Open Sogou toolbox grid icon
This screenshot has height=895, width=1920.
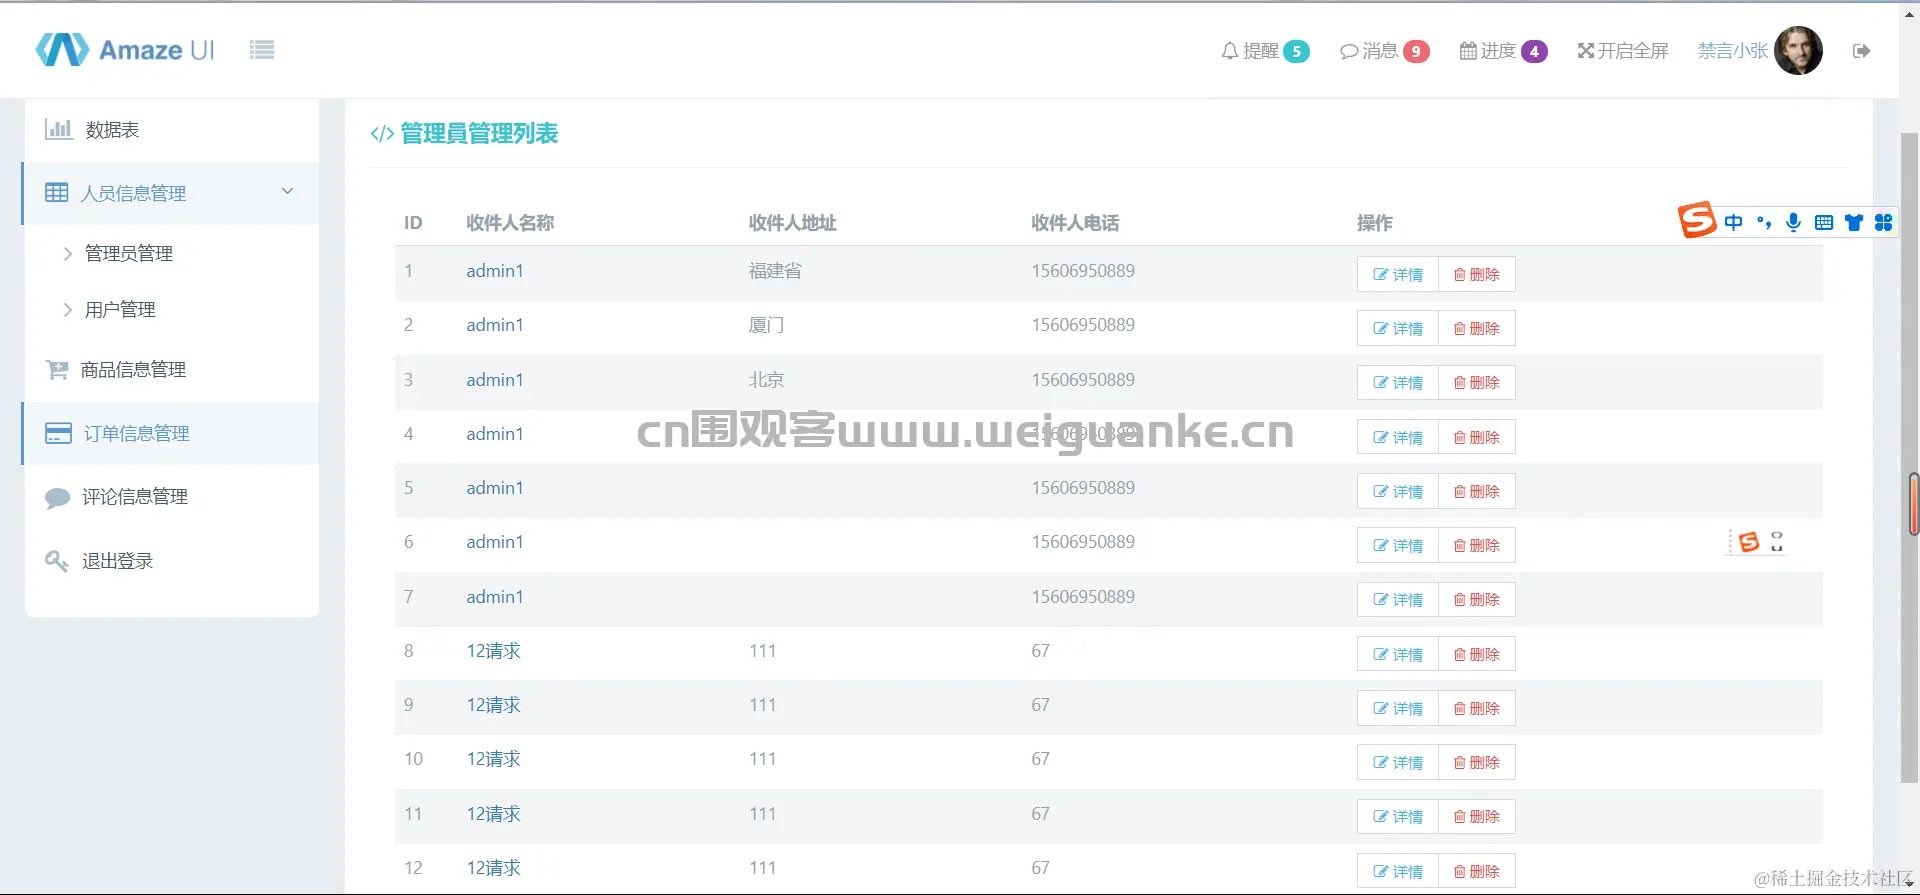click(1883, 222)
